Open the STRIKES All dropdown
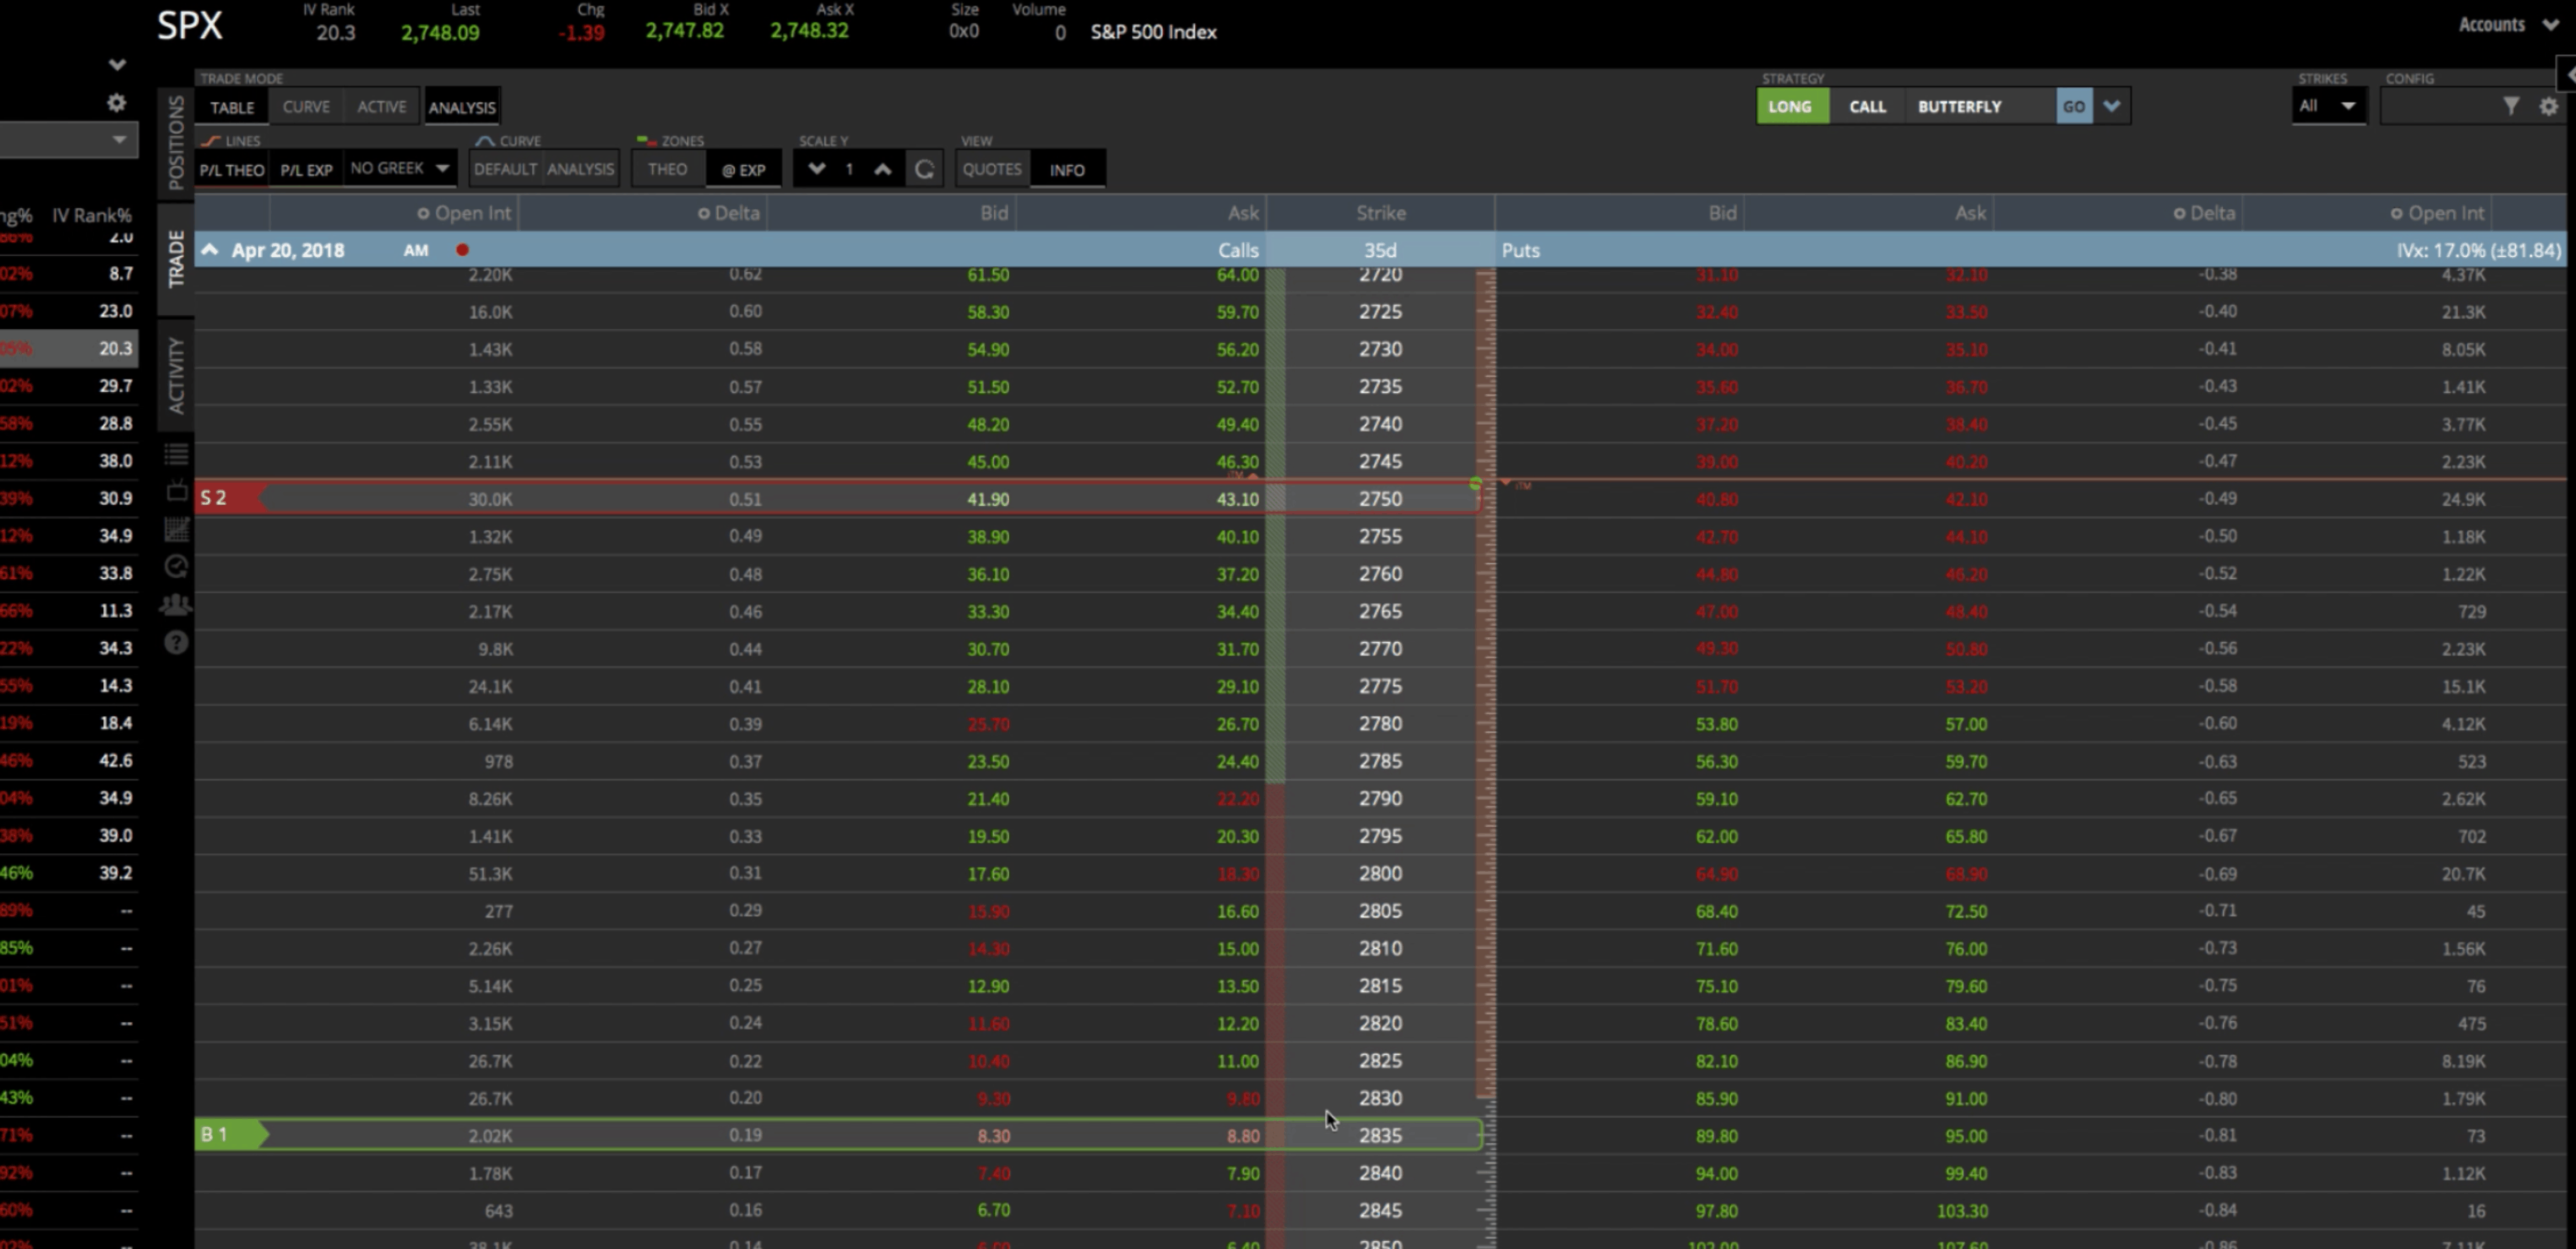Screen dimensions: 2576x1249 (2328, 106)
